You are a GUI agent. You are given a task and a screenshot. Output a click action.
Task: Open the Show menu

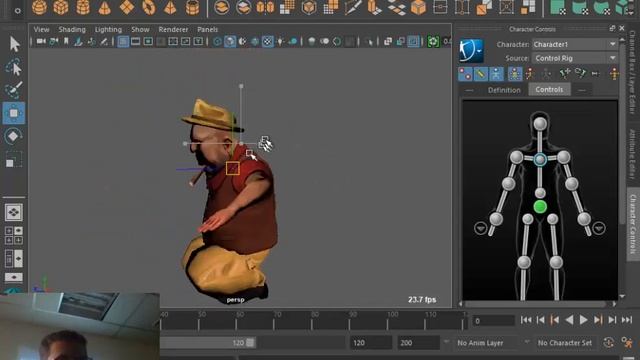point(140,29)
